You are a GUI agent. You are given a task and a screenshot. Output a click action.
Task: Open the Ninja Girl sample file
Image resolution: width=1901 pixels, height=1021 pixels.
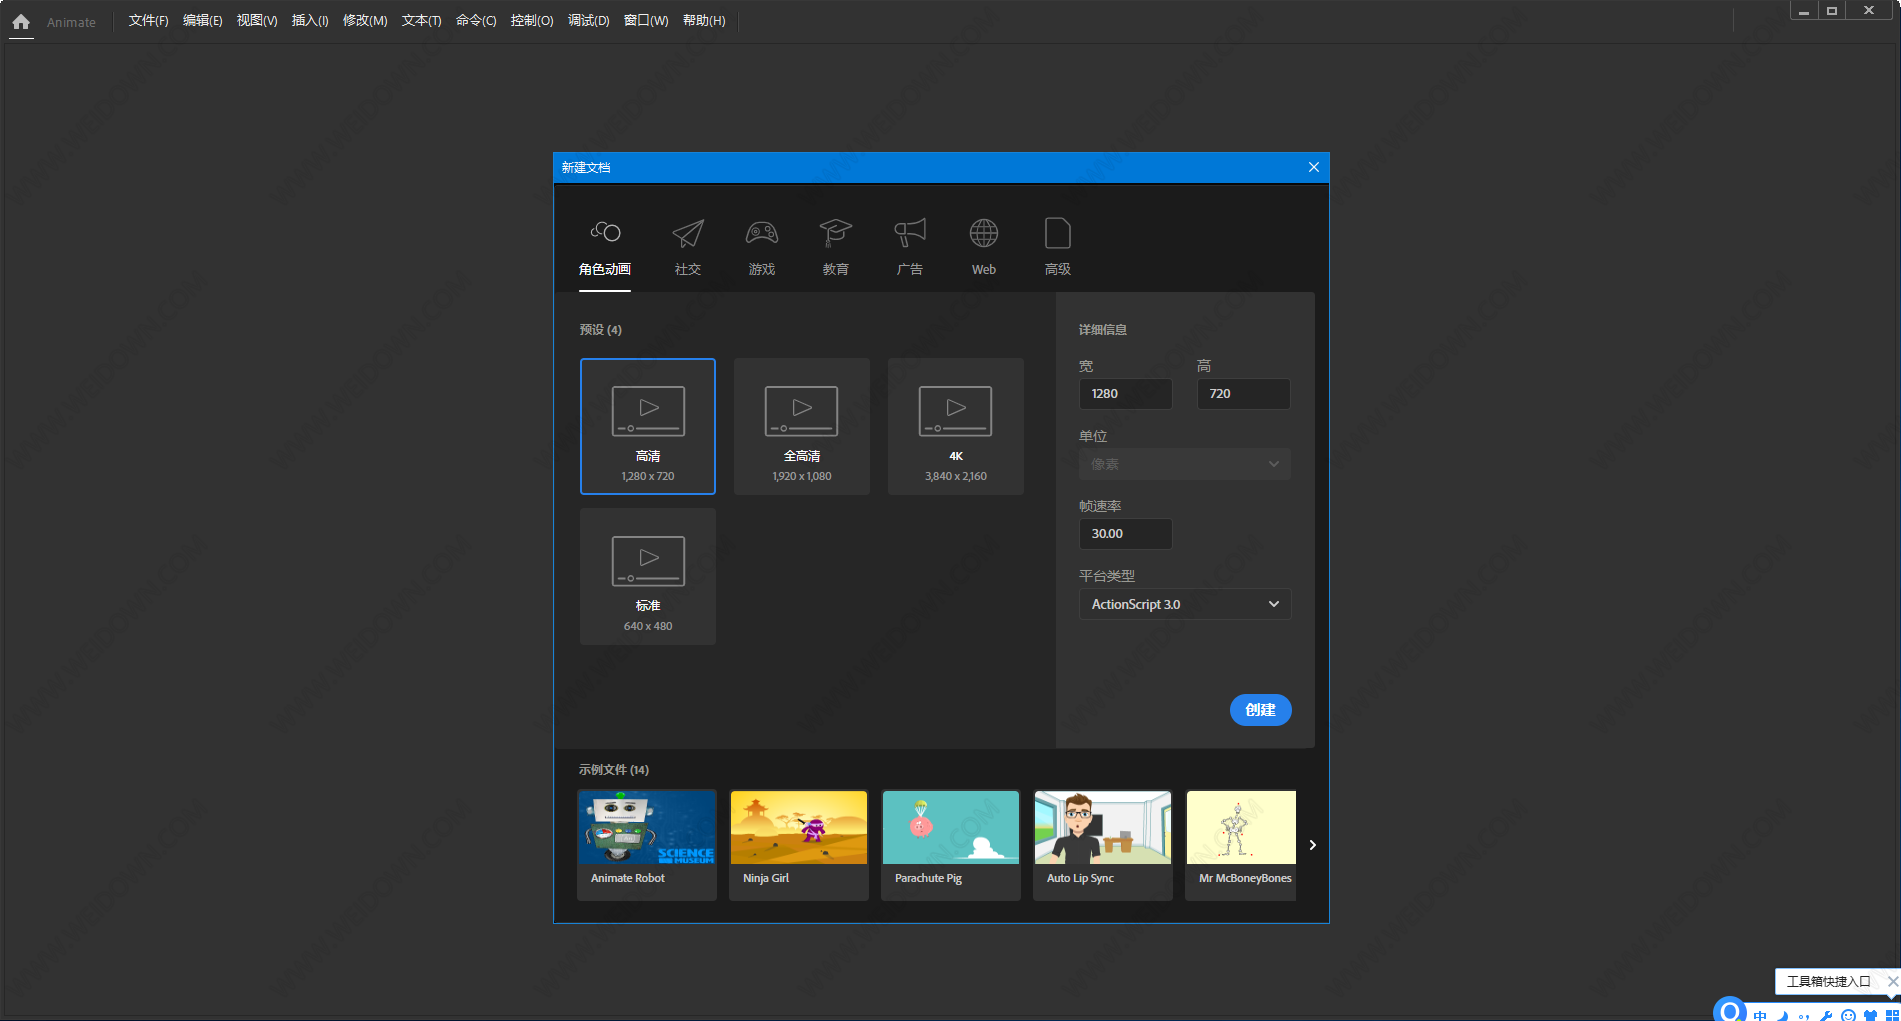pos(799,845)
